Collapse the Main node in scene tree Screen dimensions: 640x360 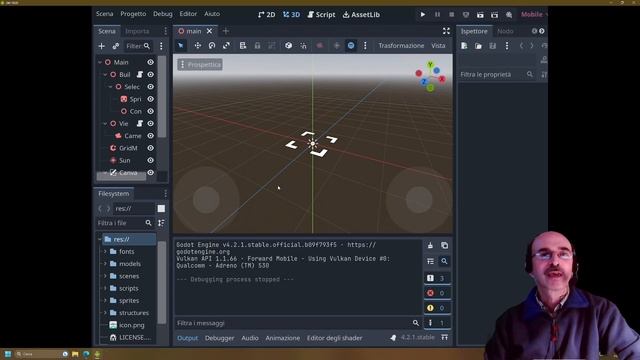tap(100, 62)
